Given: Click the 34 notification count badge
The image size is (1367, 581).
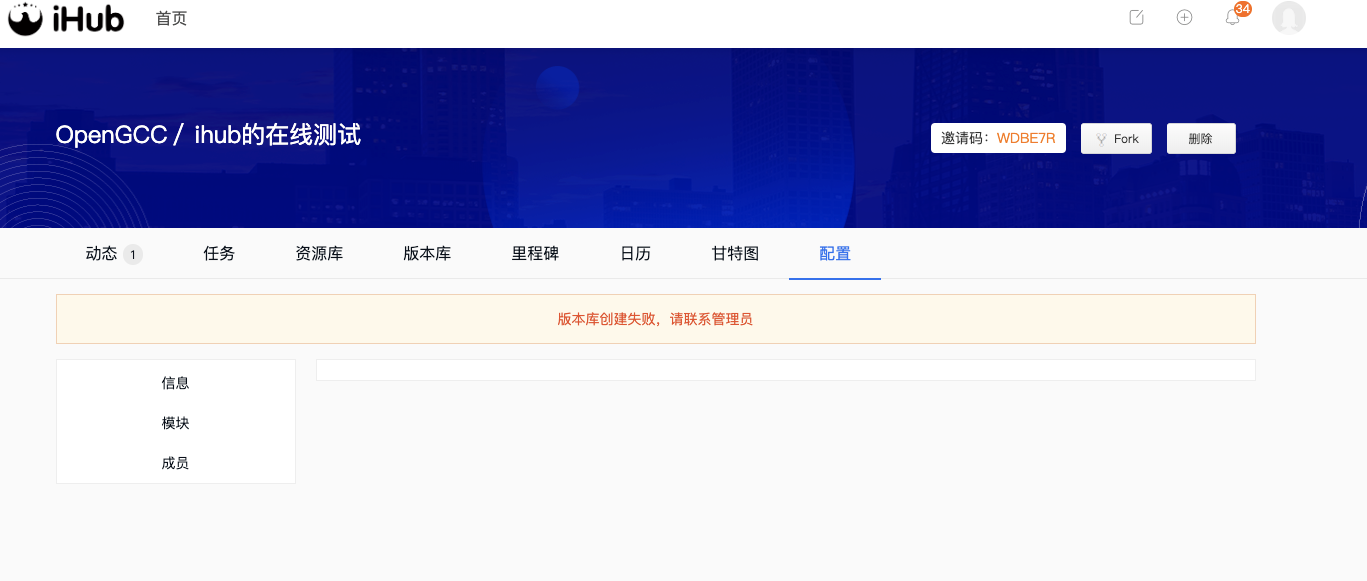Looking at the screenshot, I should pos(1243,9).
